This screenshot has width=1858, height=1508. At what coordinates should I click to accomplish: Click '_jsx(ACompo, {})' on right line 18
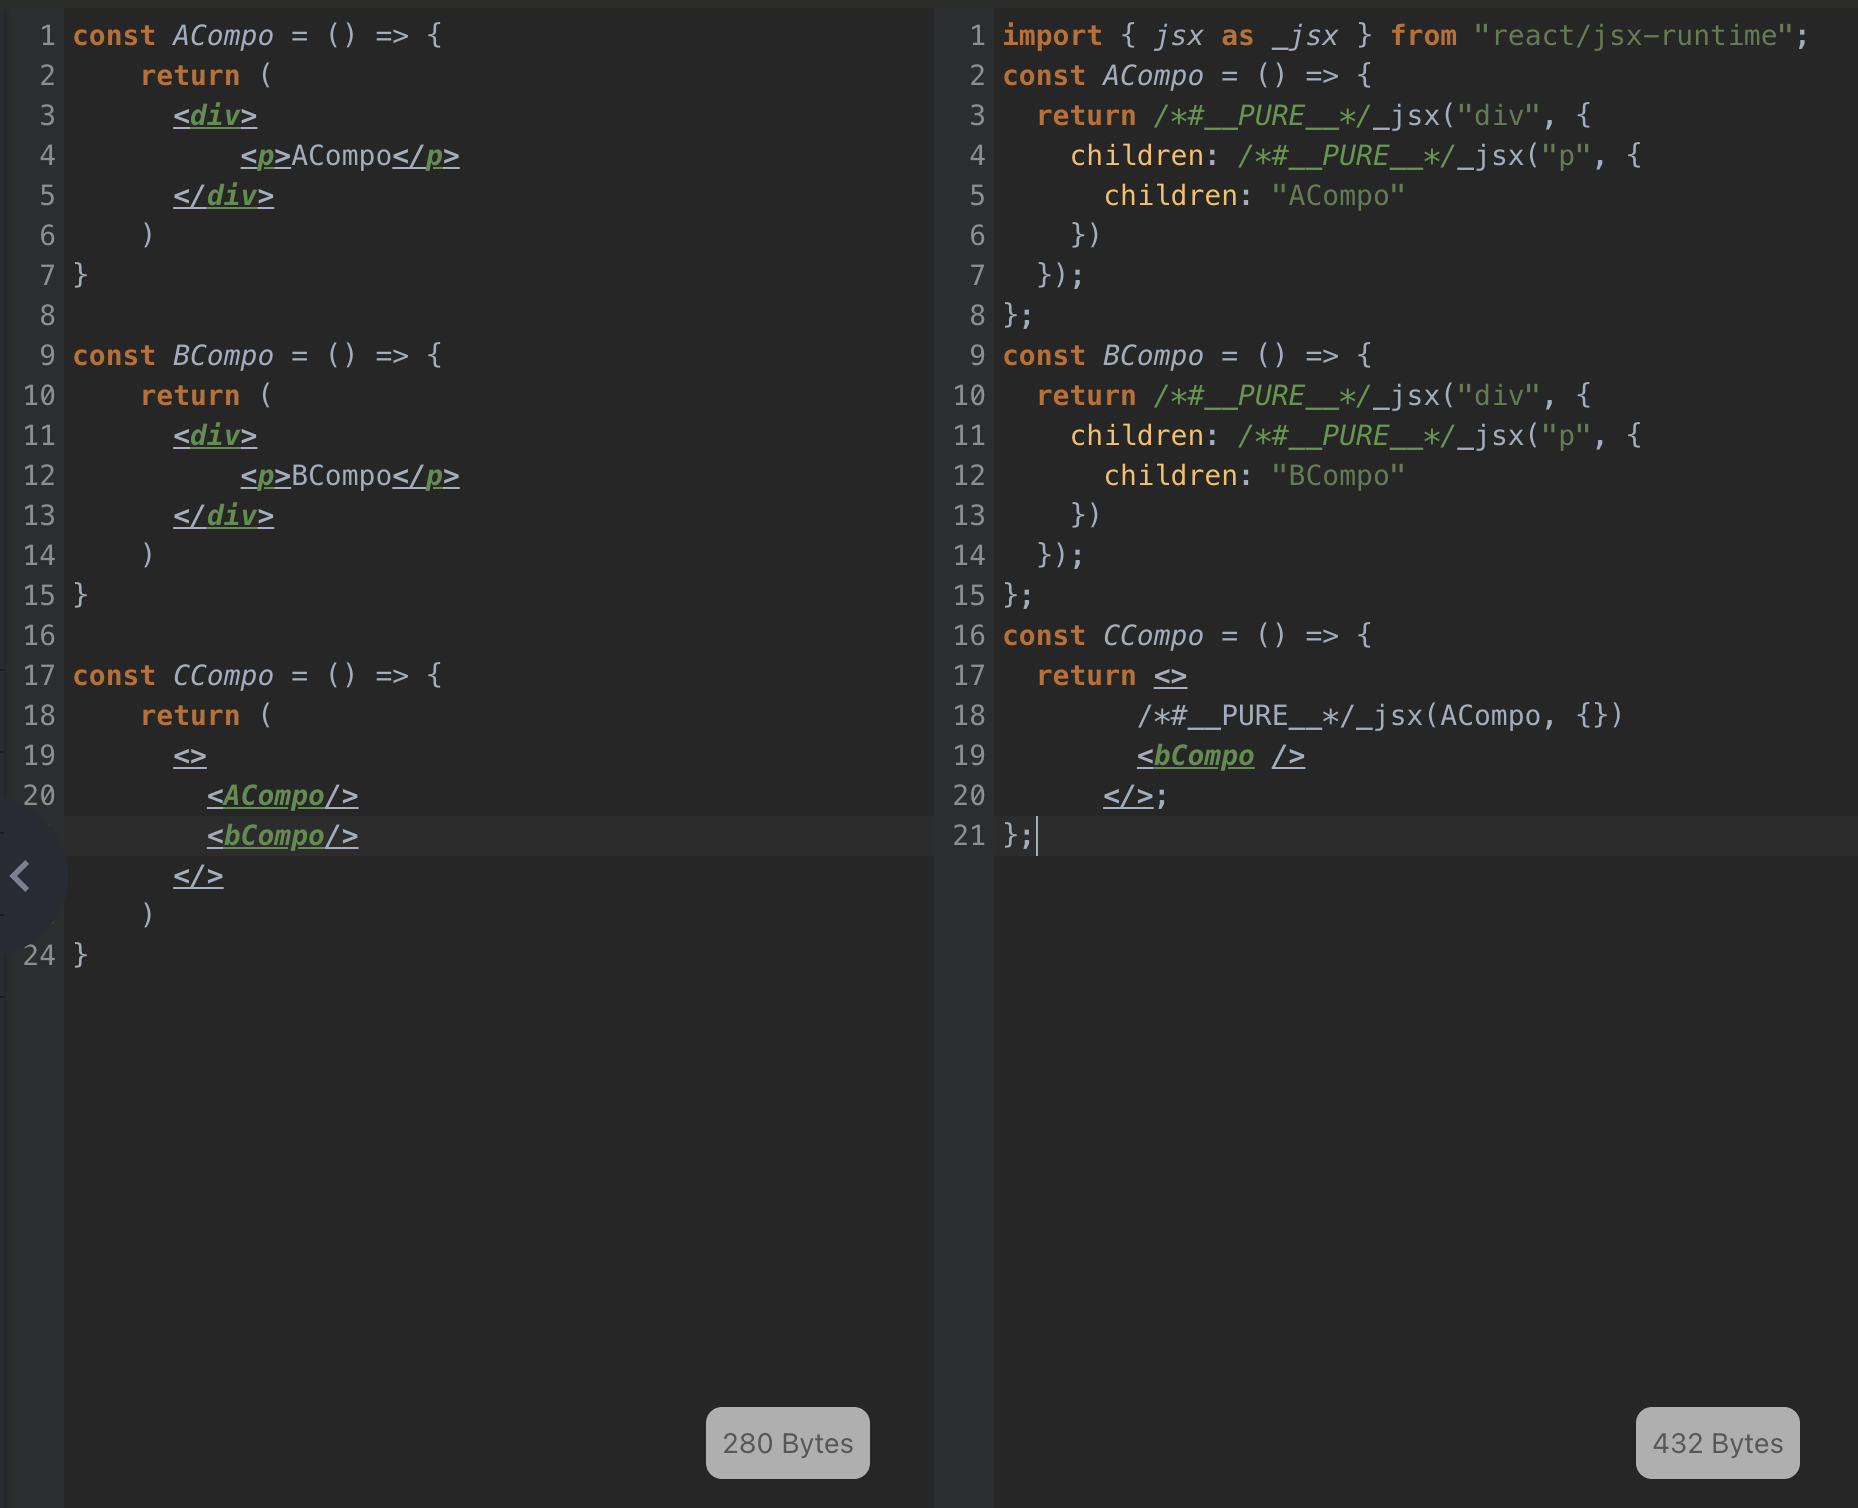pos(1490,716)
